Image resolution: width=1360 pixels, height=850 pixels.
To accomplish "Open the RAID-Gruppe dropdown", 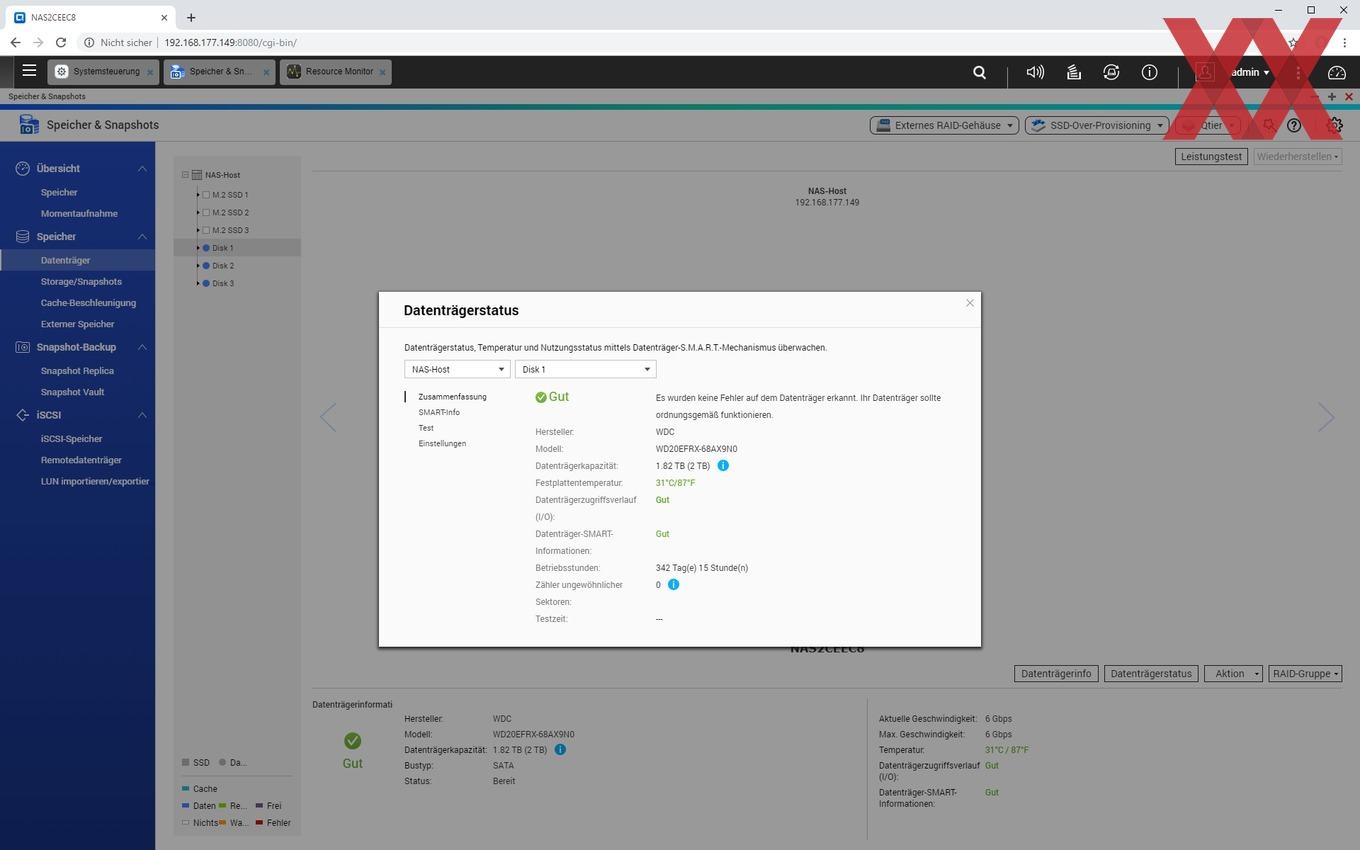I will (1305, 674).
